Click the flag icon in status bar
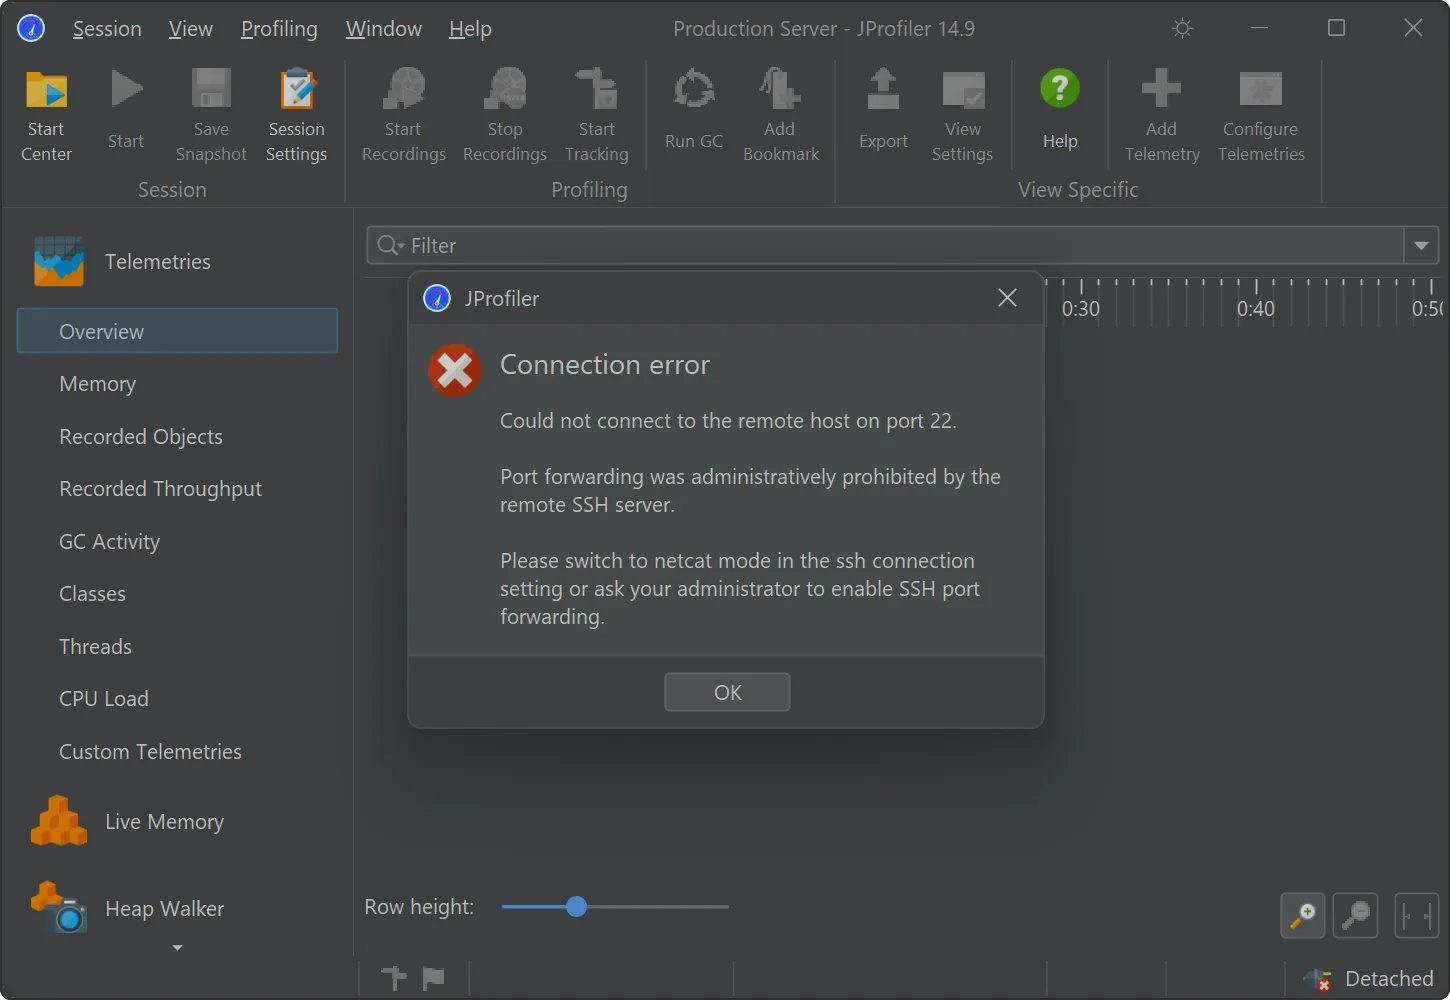The height and width of the screenshot is (1000, 1450). click(433, 978)
